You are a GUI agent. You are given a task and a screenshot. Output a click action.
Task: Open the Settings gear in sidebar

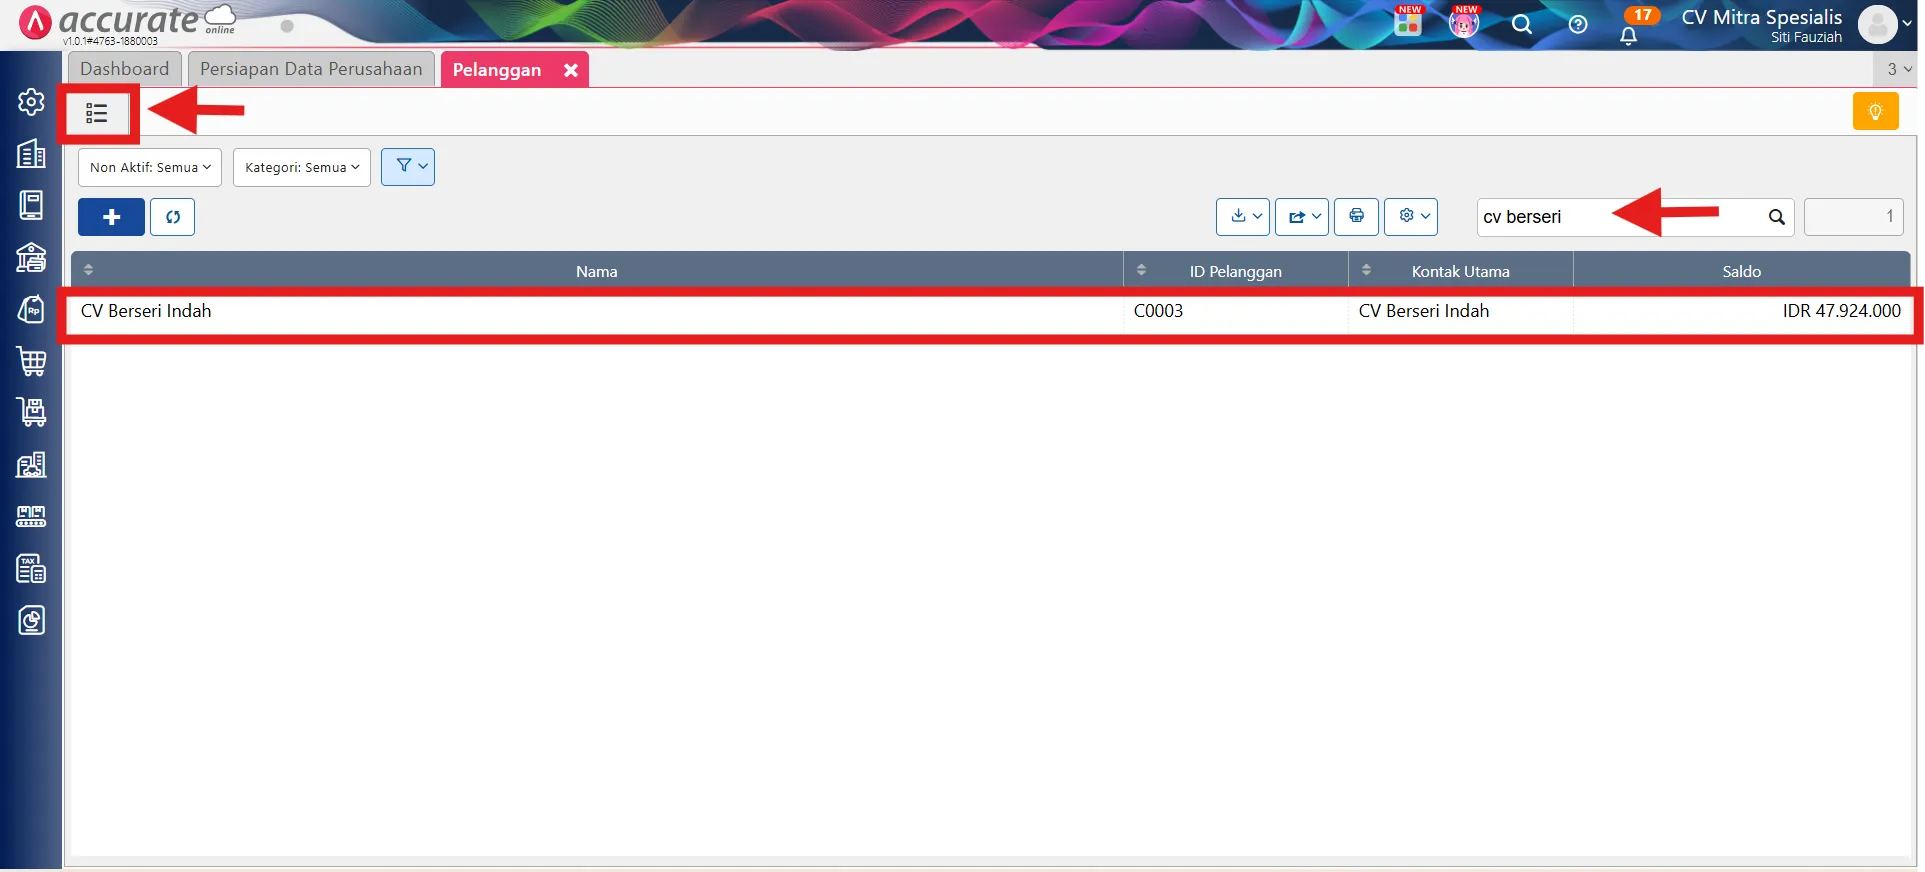pyautogui.click(x=31, y=102)
